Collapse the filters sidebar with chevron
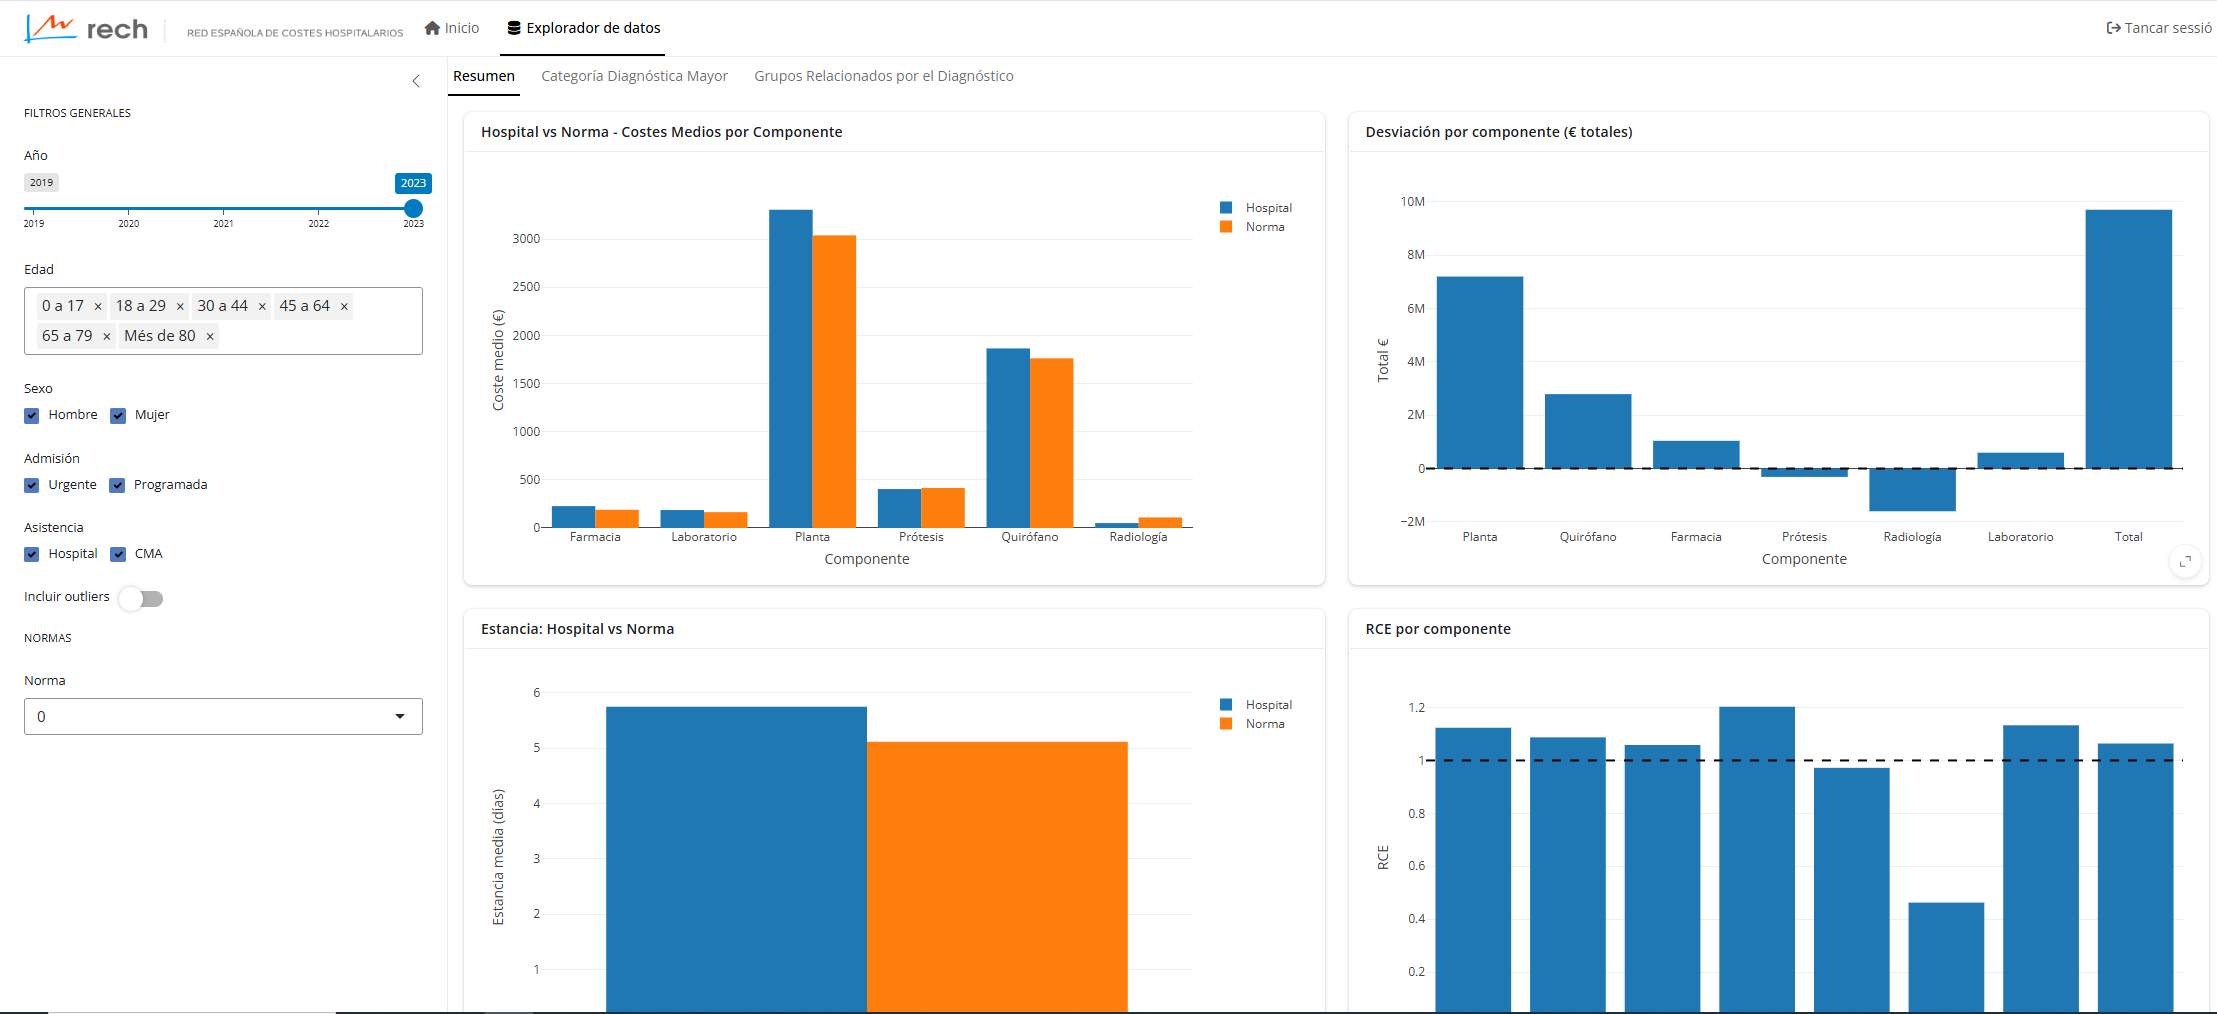2217x1014 pixels. (x=416, y=81)
